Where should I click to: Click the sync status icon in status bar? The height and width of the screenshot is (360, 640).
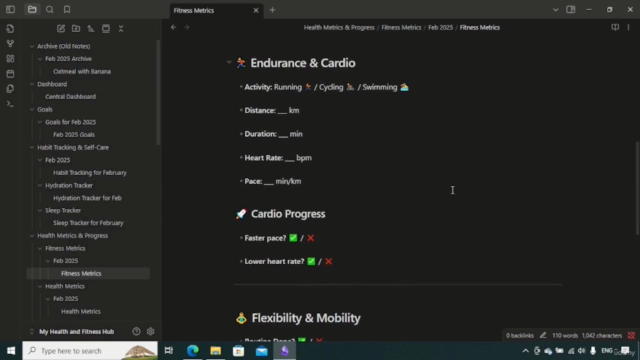631,336
